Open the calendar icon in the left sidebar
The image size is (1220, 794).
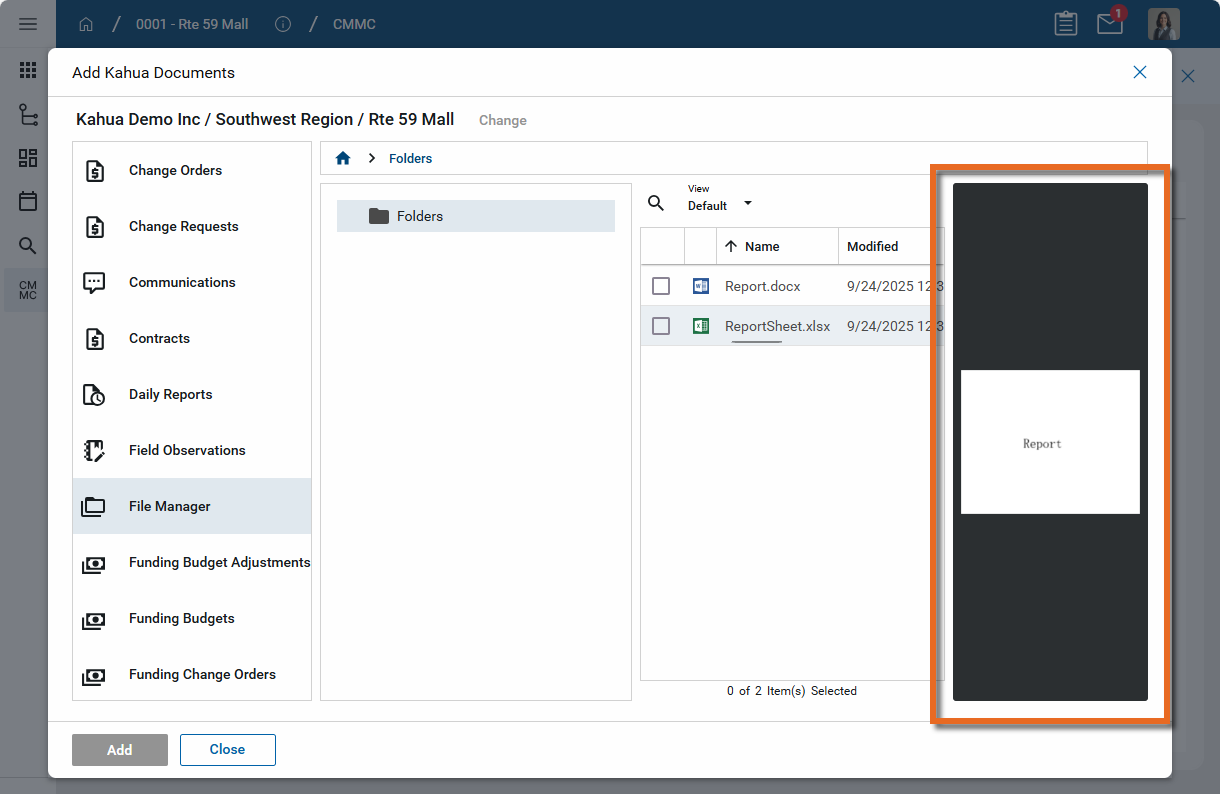tap(28, 201)
